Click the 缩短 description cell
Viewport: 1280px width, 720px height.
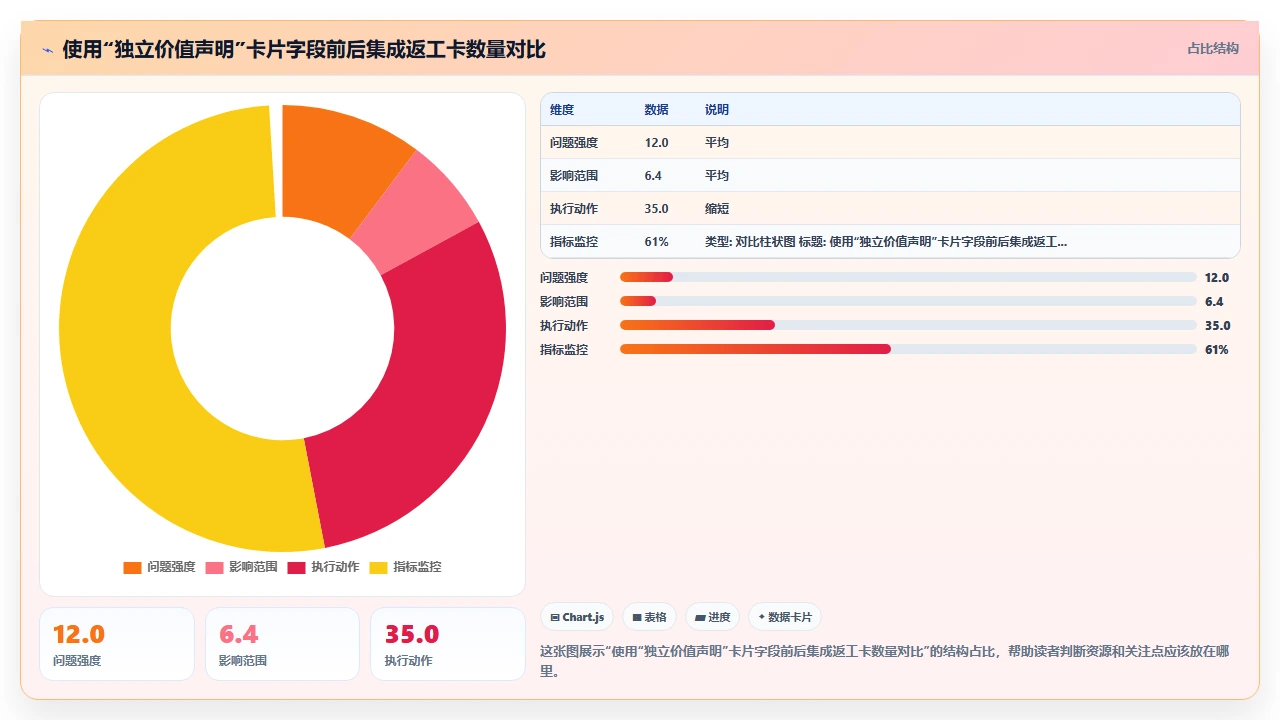pyautogui.click(x=717, y=209)
